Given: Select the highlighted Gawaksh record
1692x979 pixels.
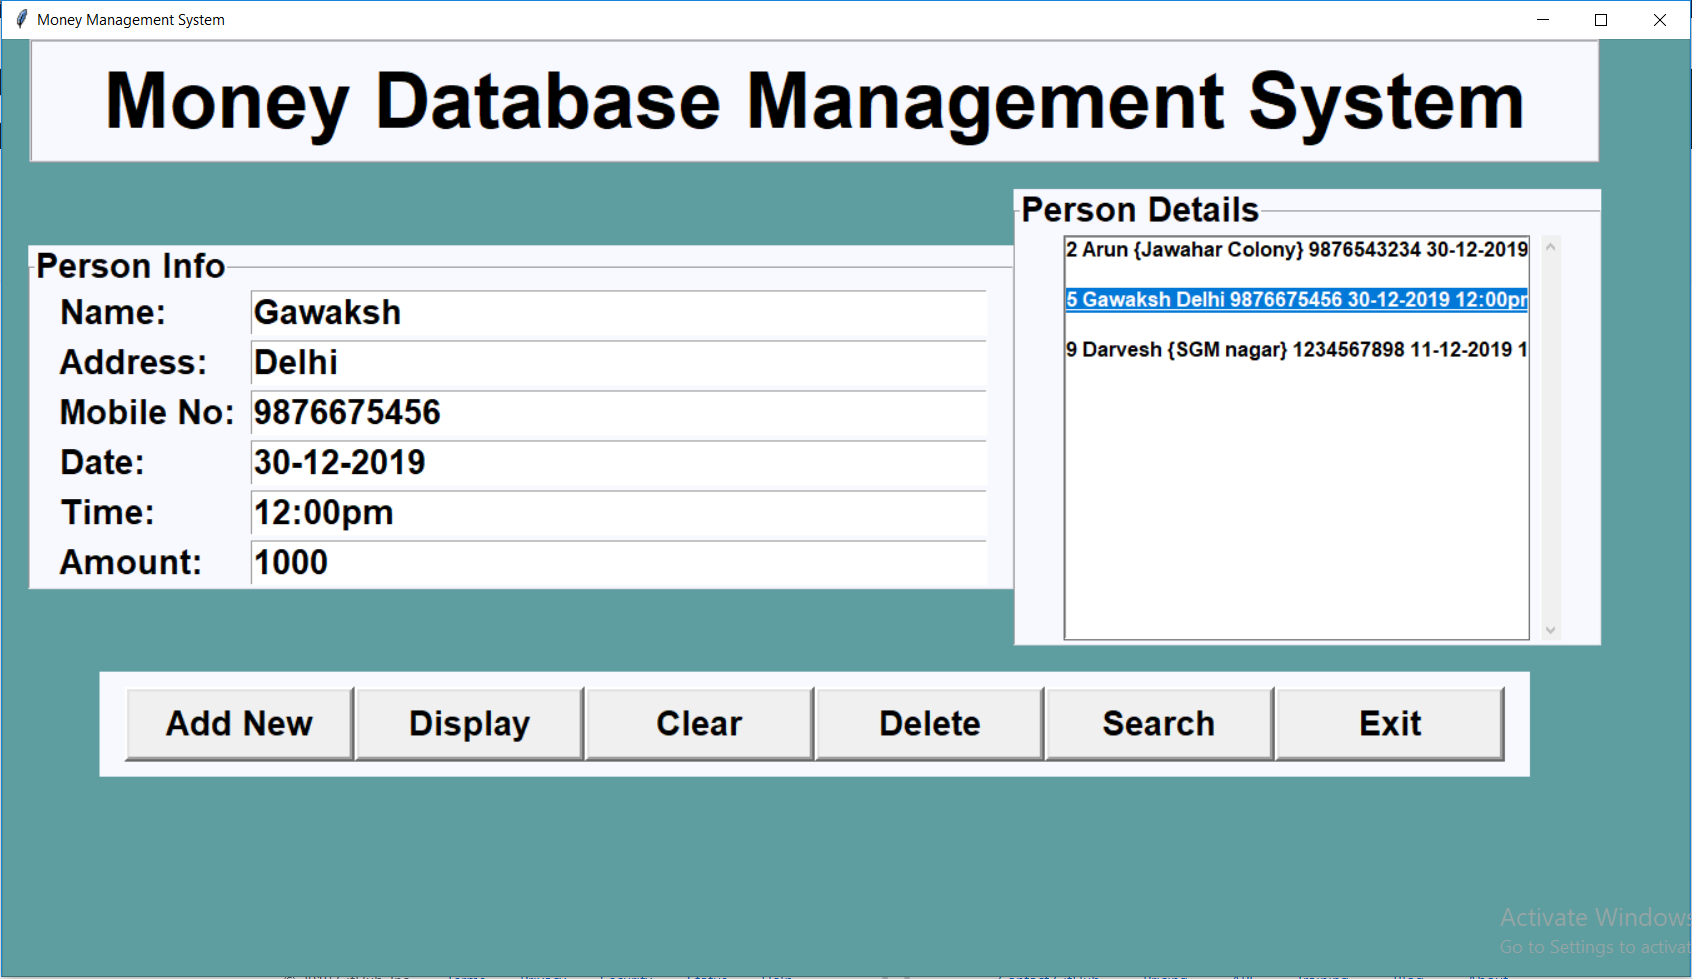Looking at the screenshot, I should coord(1290,300).
